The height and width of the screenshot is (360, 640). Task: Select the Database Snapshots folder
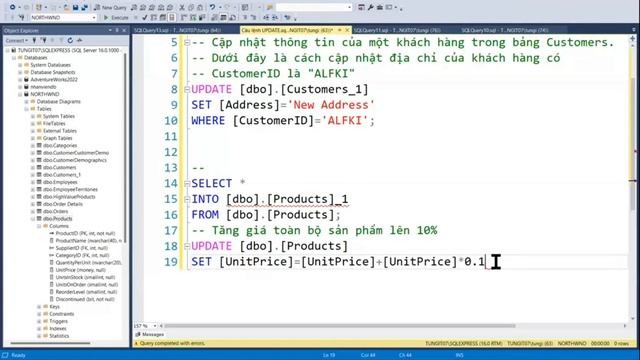click(x=53, y=72)
